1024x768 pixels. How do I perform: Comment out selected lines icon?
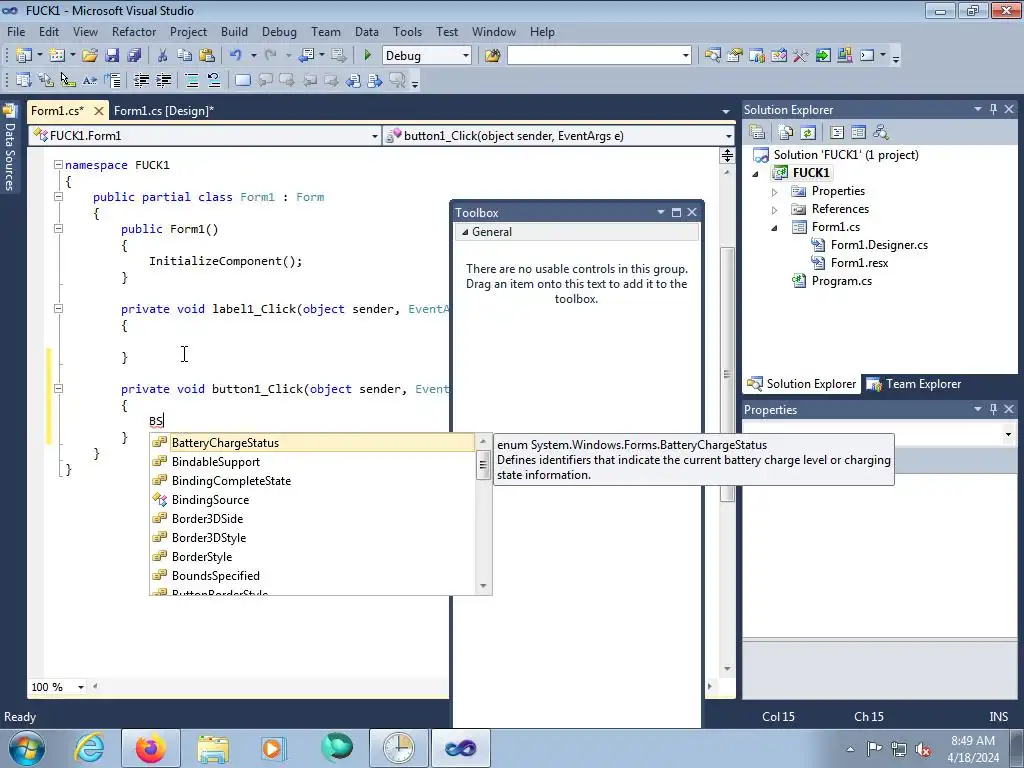pyautogui.click(x=192, y=80)
